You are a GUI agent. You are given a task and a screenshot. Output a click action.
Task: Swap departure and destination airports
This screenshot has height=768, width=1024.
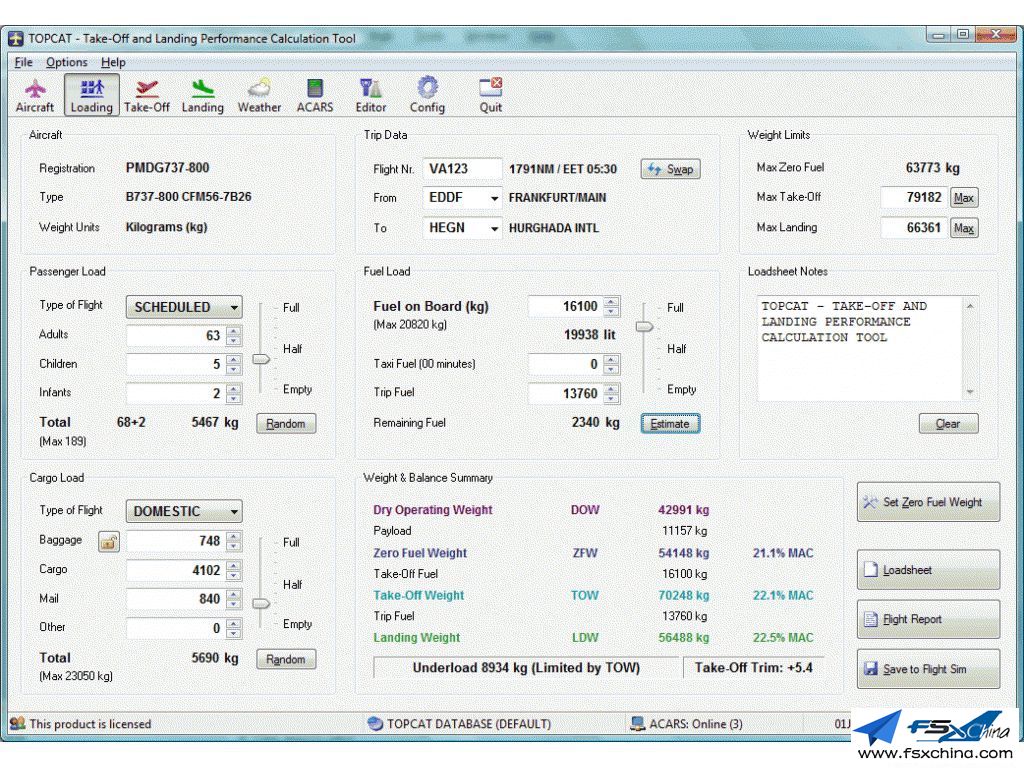(671, 169)
